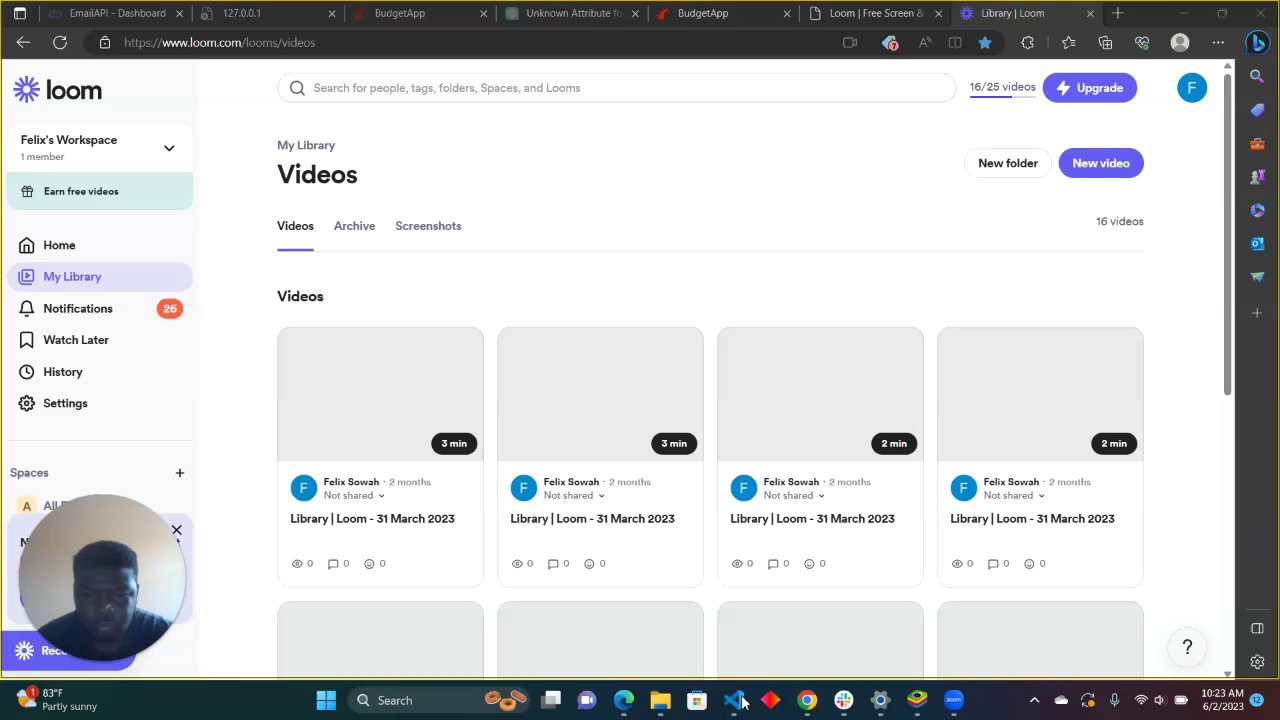Open Edge sidebar settings gear
The width and height of the screenshot is (1280, 720).
(1257, 662)
